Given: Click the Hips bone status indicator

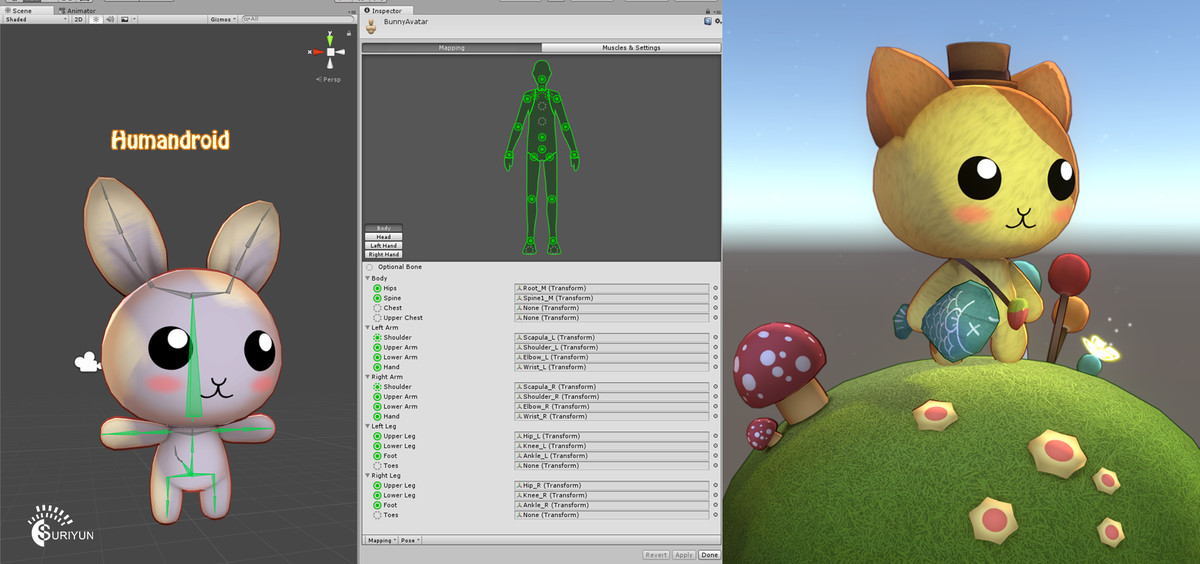Looking at the screenshot, I should (377, 288).
